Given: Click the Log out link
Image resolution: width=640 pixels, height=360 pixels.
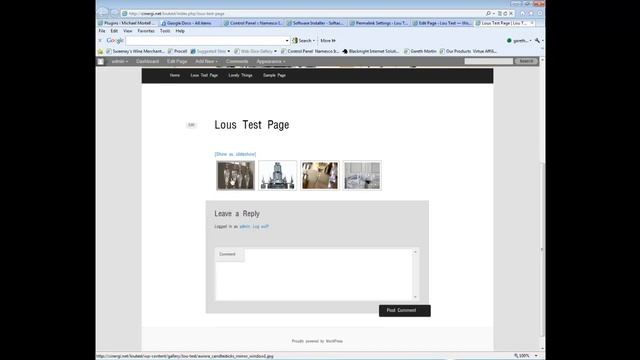Looking at the screenshot, I should 260,227.
